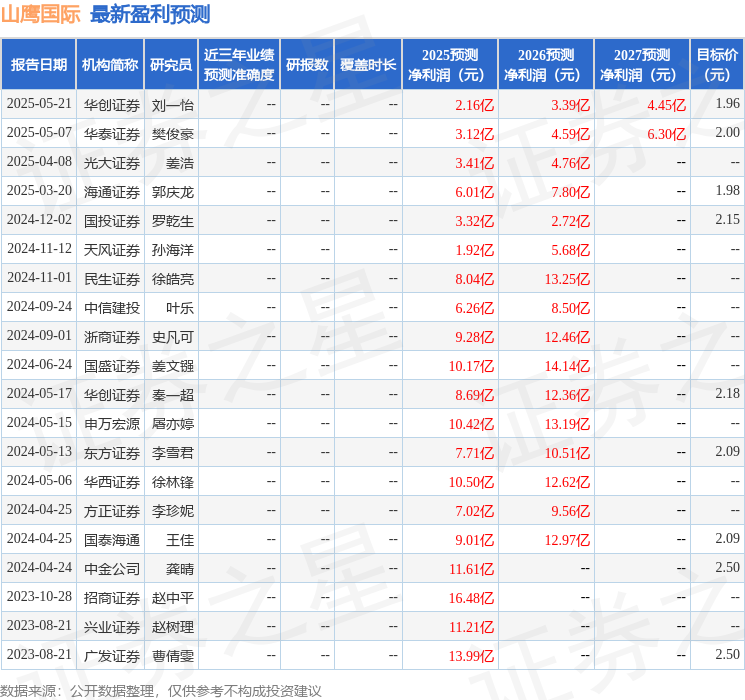745x700 pixels.
Task: Click the 目标价(元) column header
Action: (x=717, y=65)
